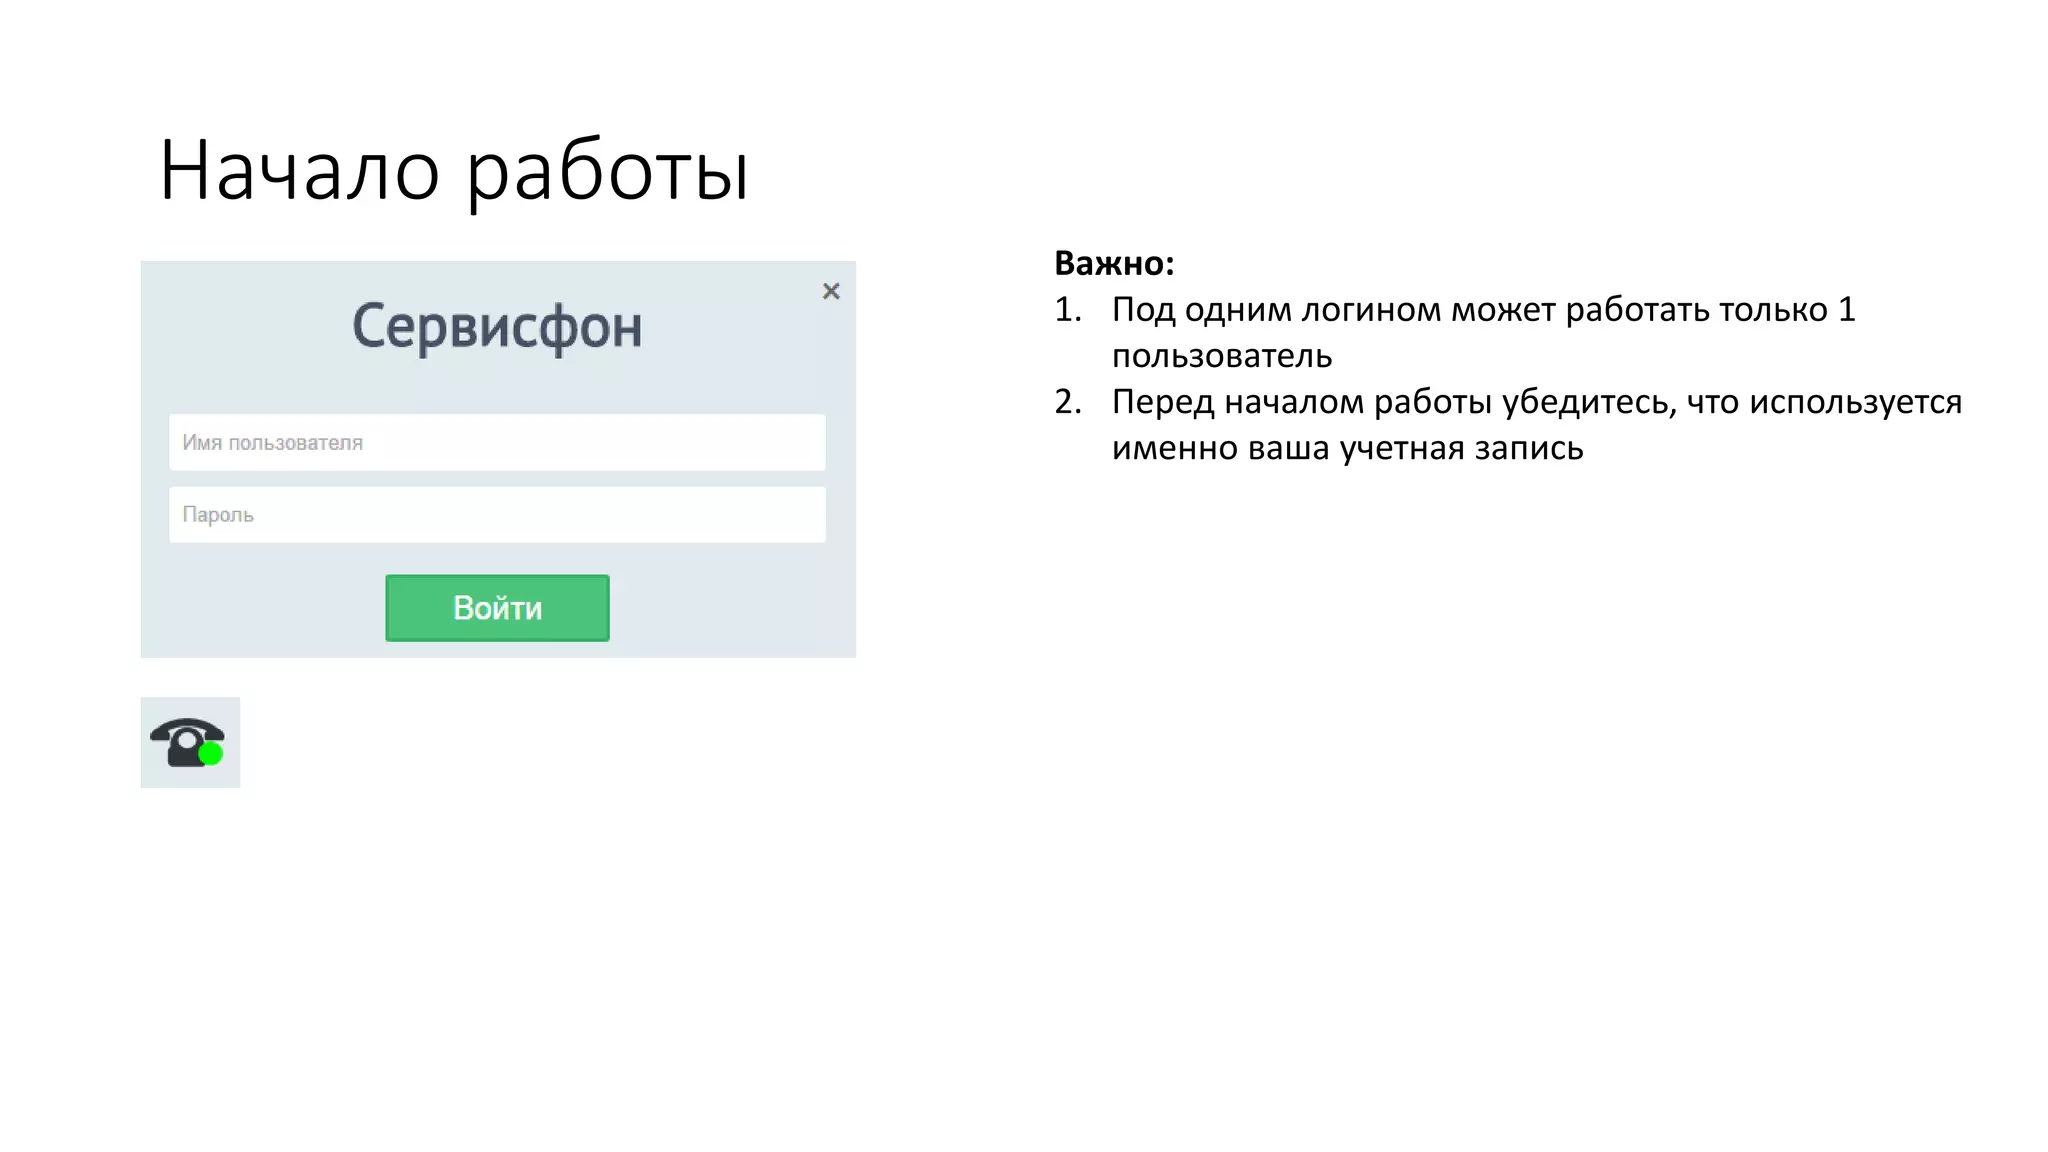Click the green Войти button

click(497, 608)
